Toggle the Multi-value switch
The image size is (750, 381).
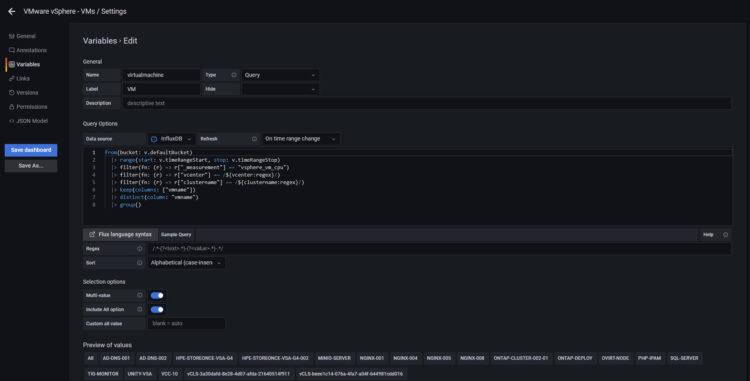point(157,295)
